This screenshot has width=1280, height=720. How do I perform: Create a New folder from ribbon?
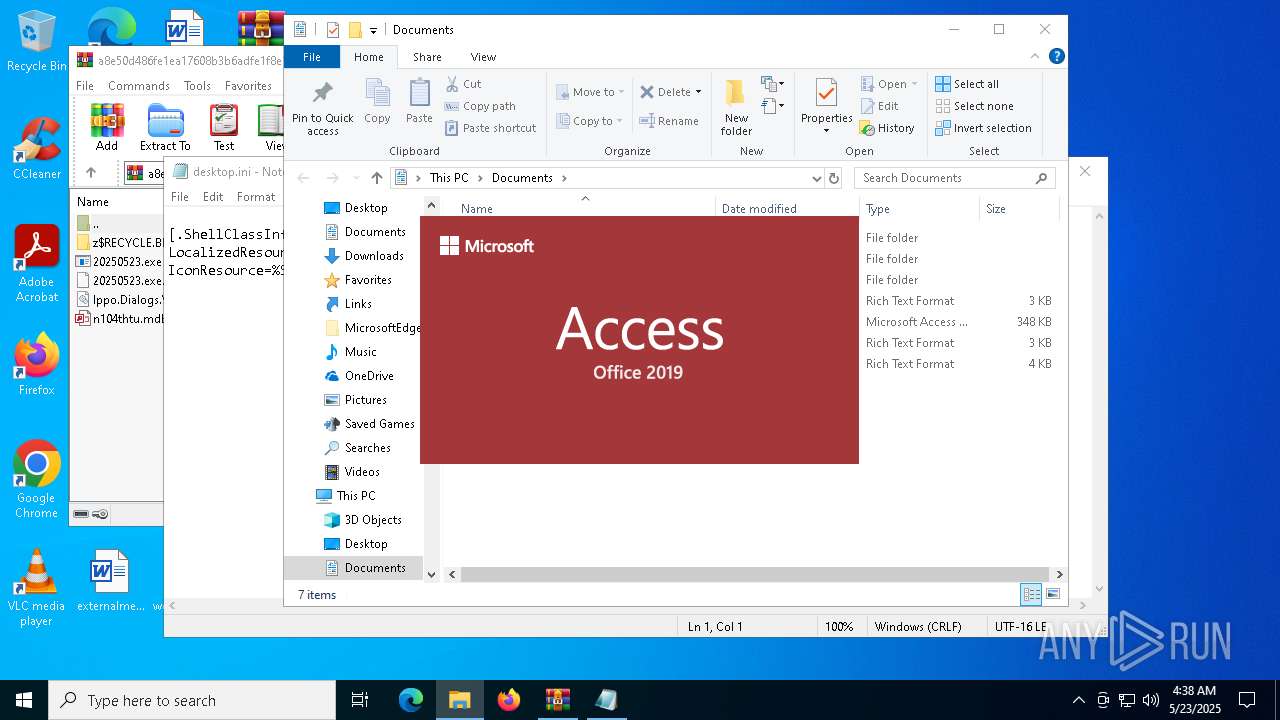click(x=736, y=106)
